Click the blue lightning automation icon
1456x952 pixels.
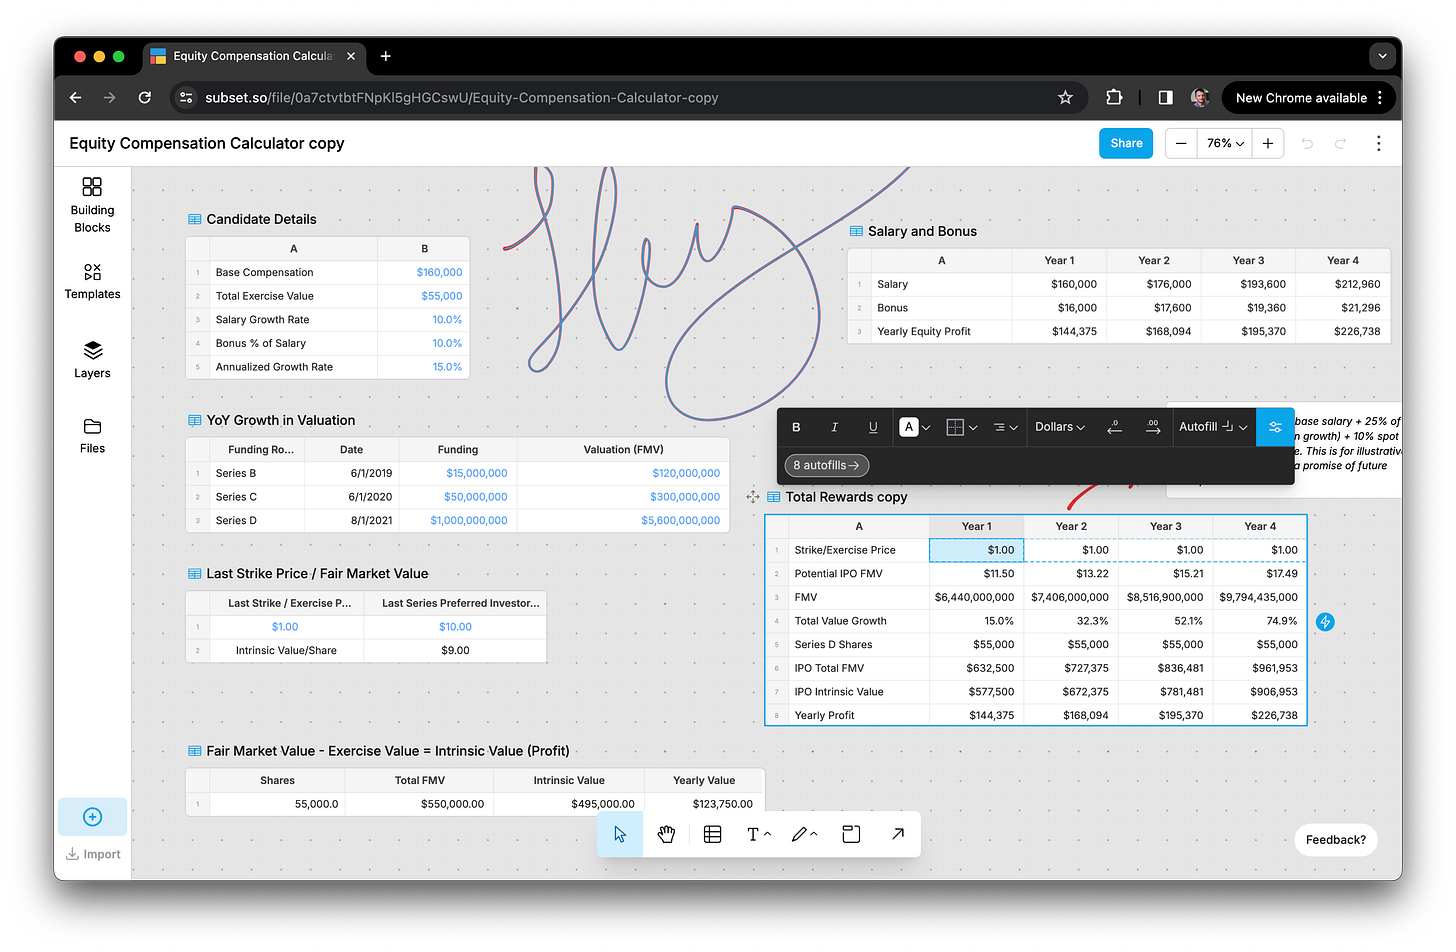(x=1325, y=622)
